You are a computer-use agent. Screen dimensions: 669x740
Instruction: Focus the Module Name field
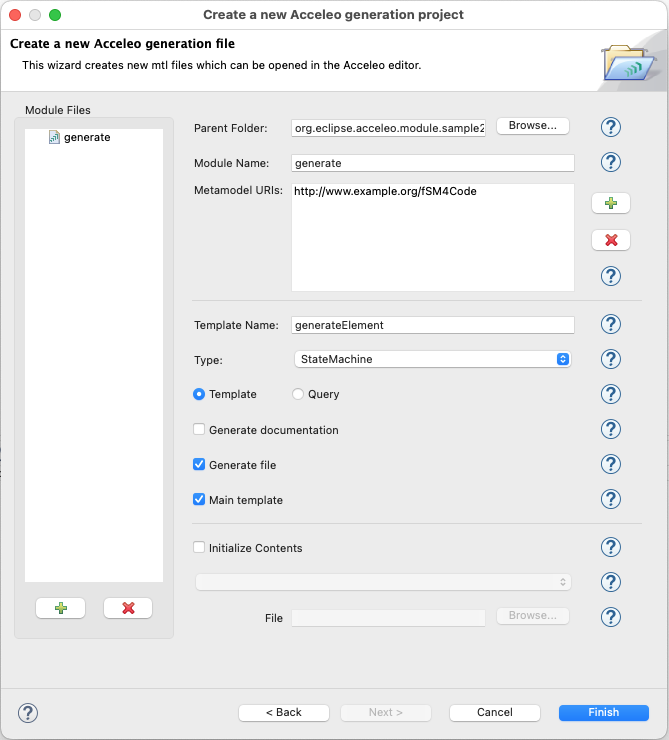tap(433, 163)
